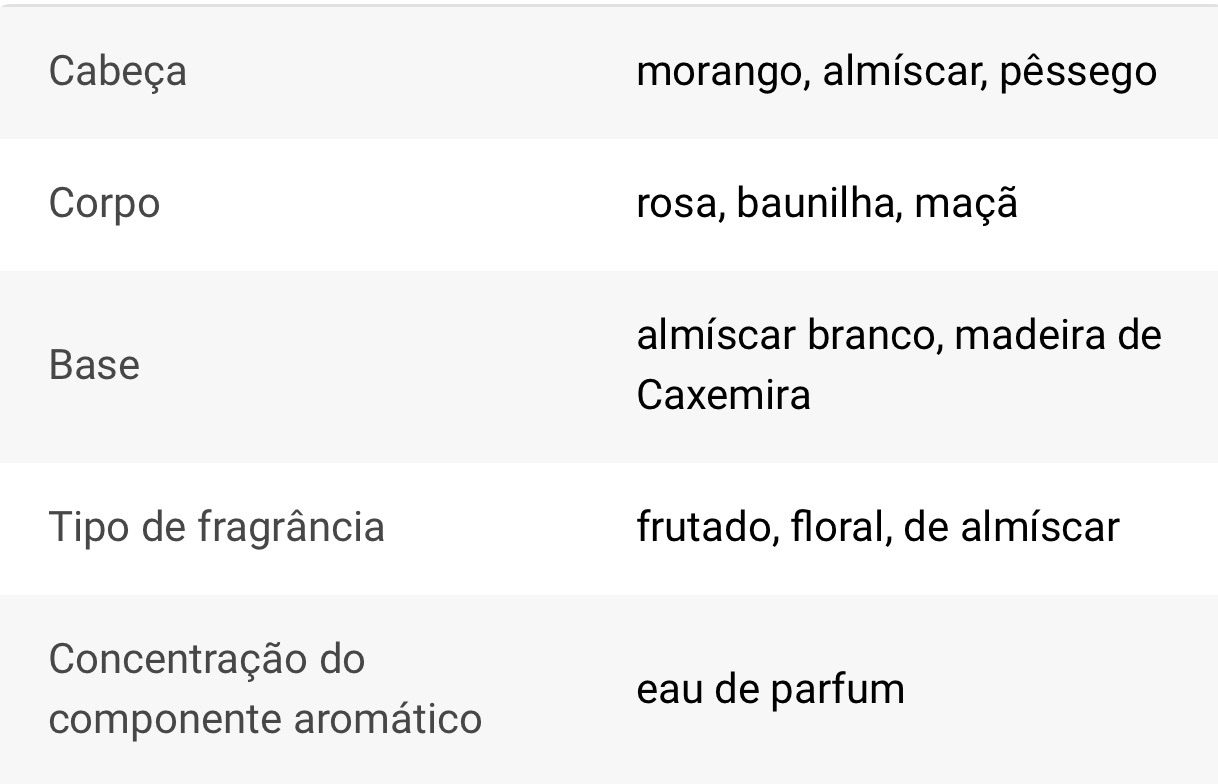The width and height of the screenshot is (1218, 784).
Task: Click frutado in the fragrance type row
Action: 706,527
